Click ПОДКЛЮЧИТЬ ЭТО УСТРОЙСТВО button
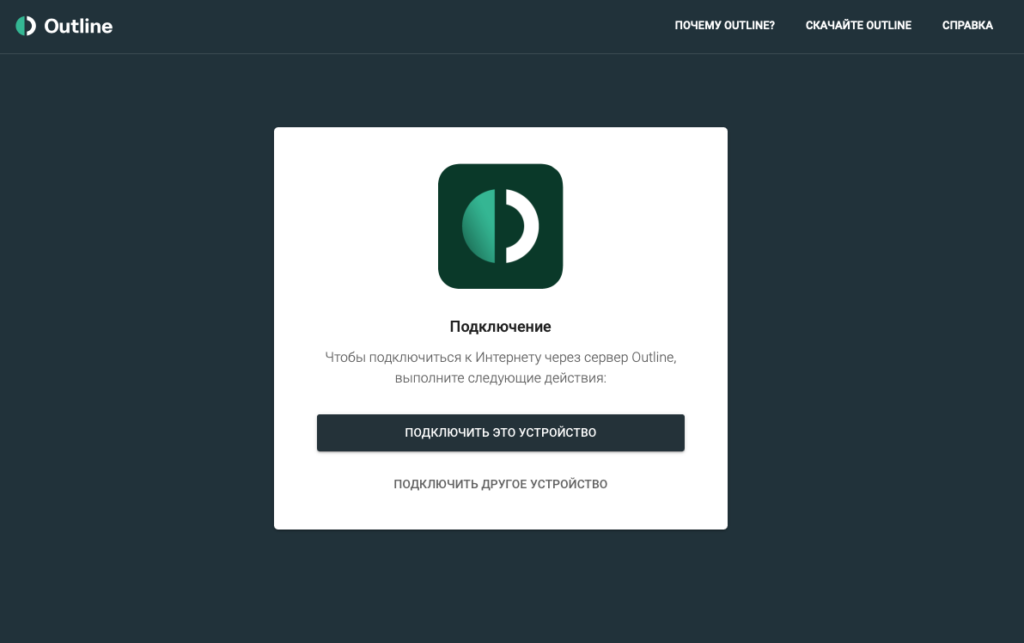The height and width of the screenshot is (643, 1024). point(500,432)
